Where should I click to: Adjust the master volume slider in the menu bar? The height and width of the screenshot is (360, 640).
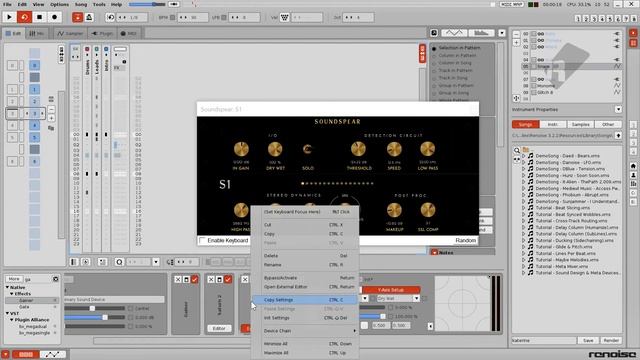(147, 4)
